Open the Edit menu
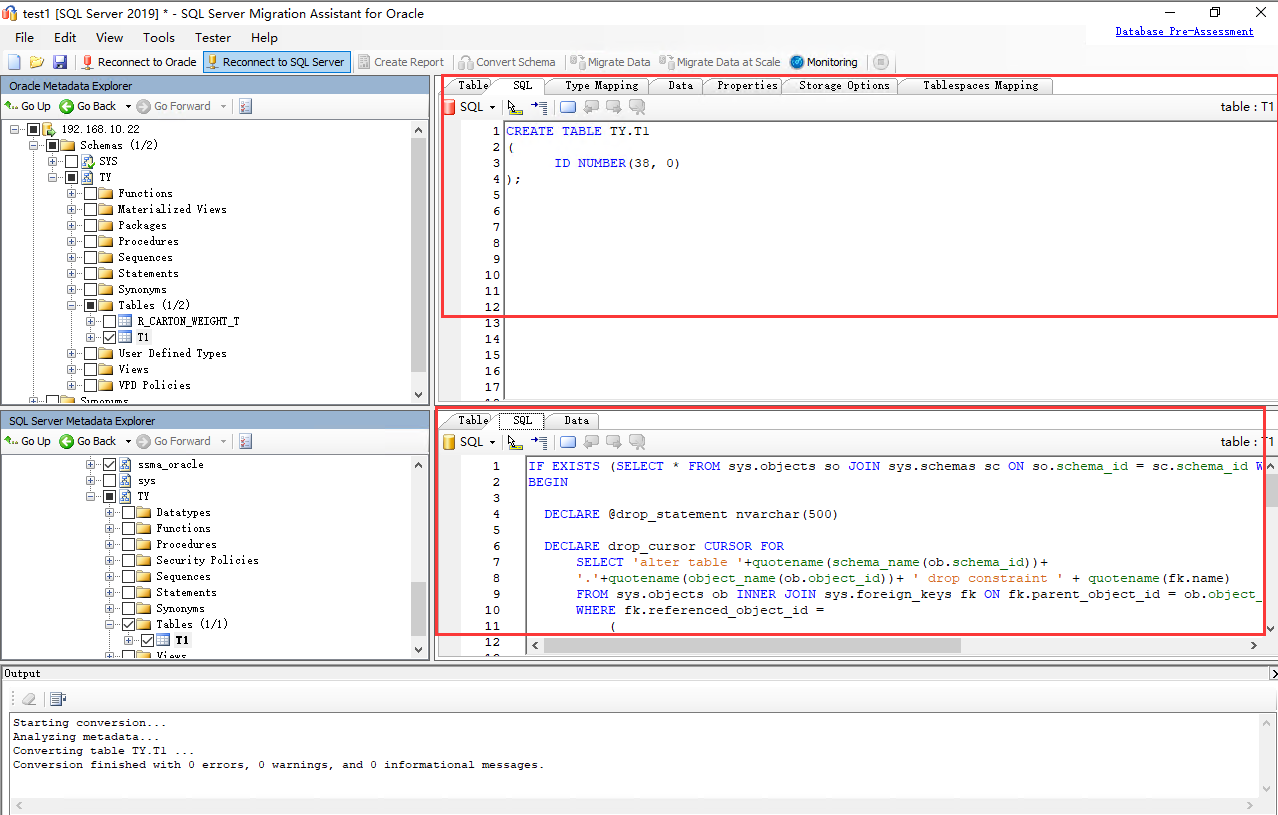1278x815 pixels. 65,38
